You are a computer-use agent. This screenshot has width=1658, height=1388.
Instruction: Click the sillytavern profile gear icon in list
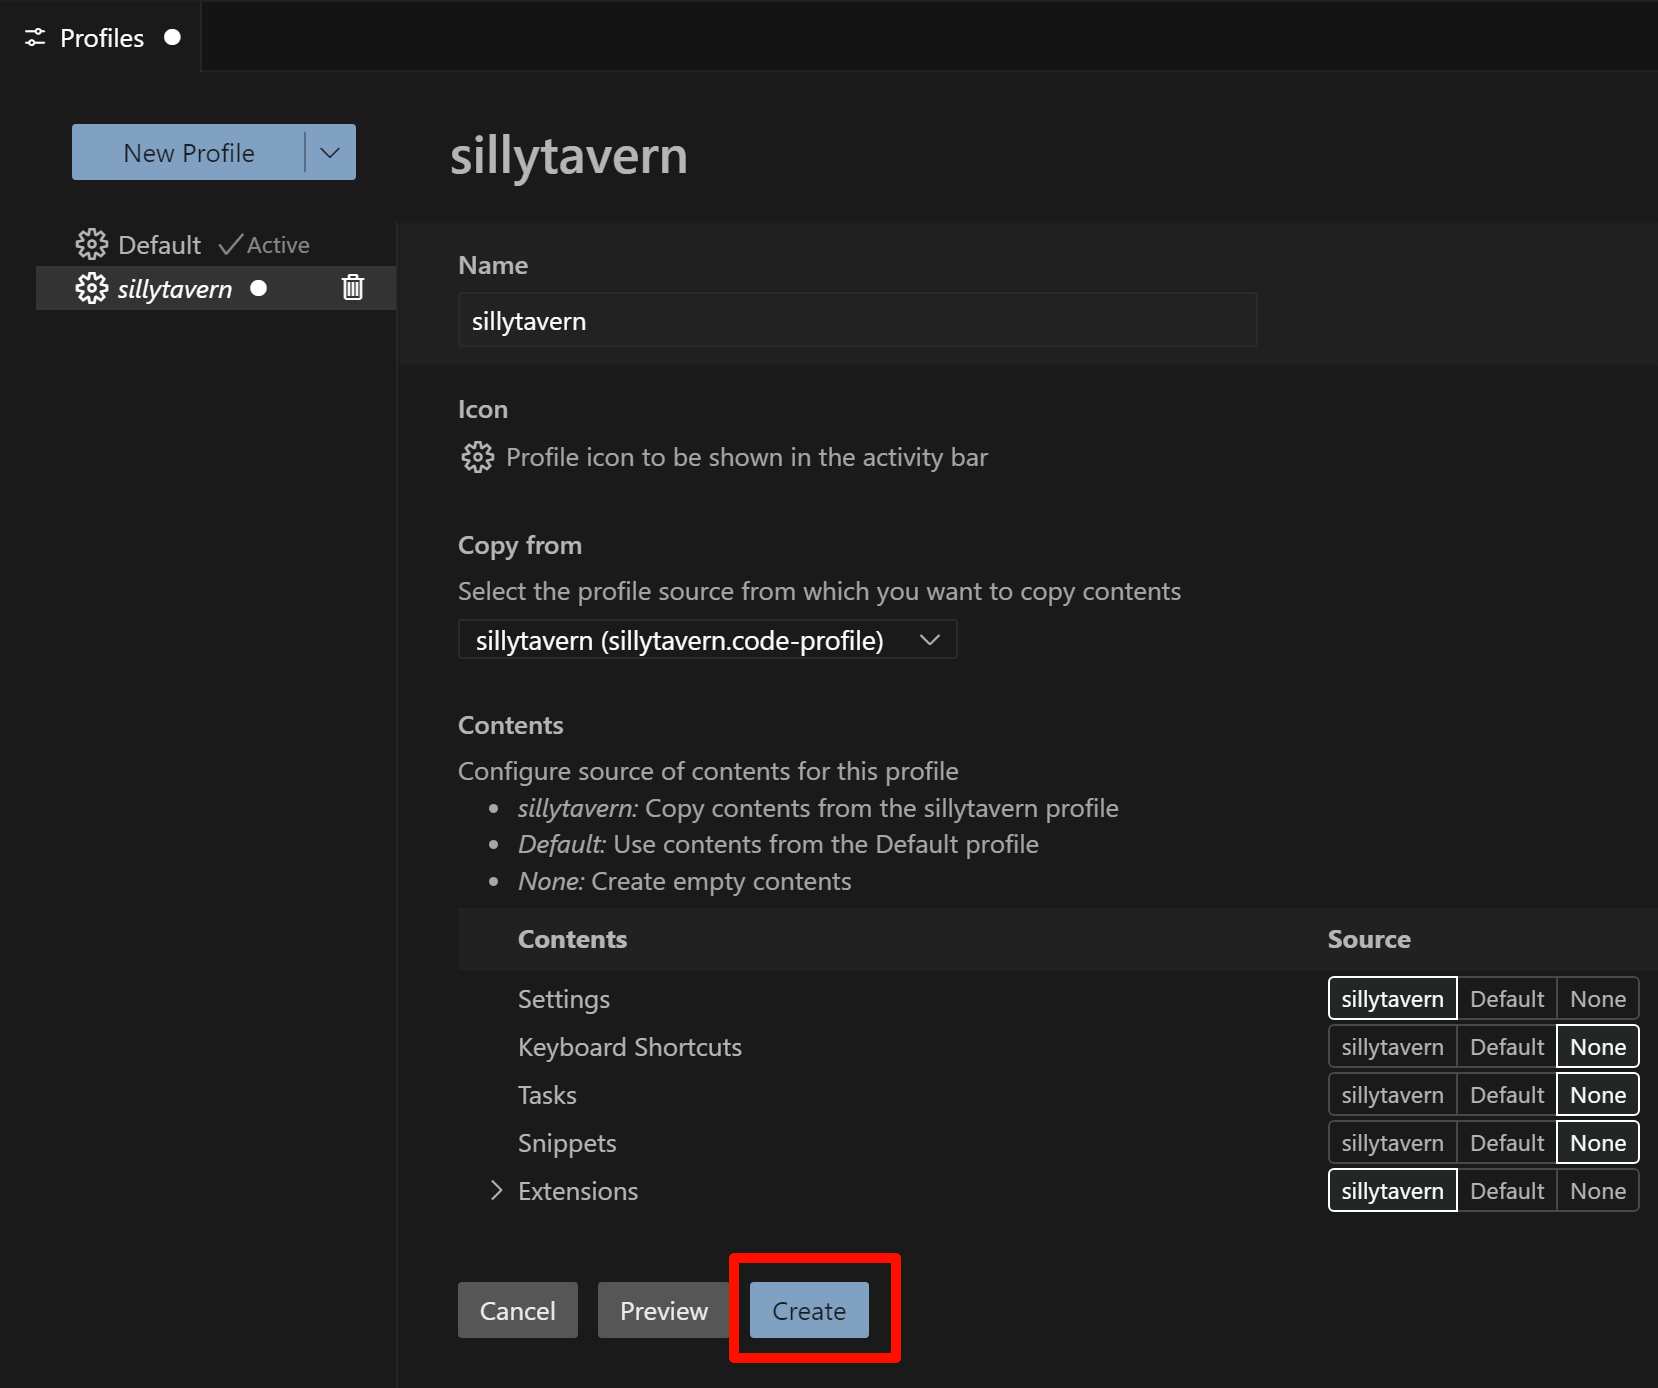click(91, 288)
